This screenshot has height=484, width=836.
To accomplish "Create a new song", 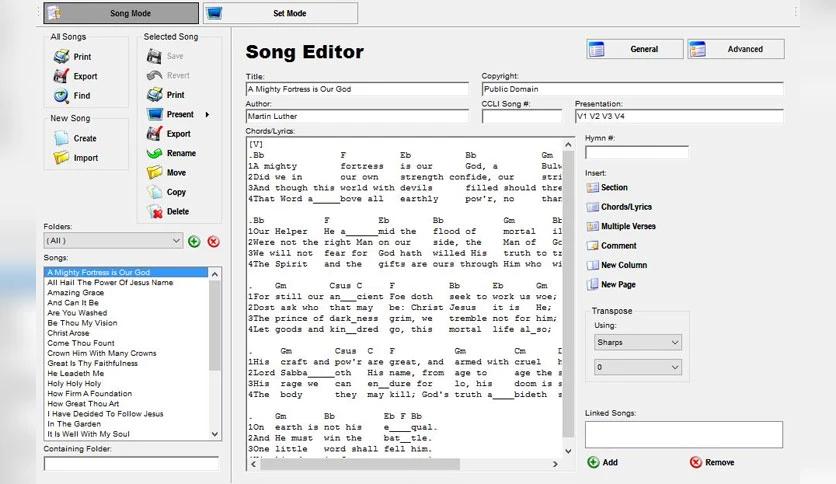I will click(x=75, y=138).
